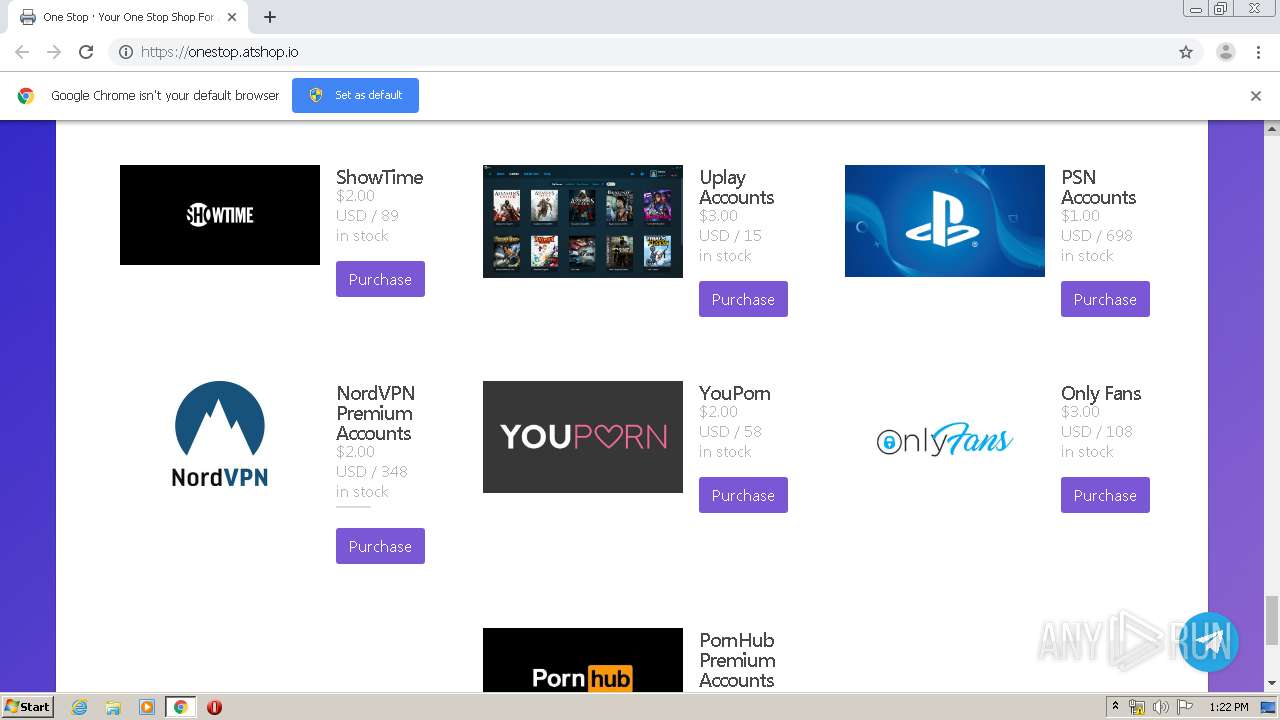Click the address bar URL

pyautogui.click(x=220, y=52)
